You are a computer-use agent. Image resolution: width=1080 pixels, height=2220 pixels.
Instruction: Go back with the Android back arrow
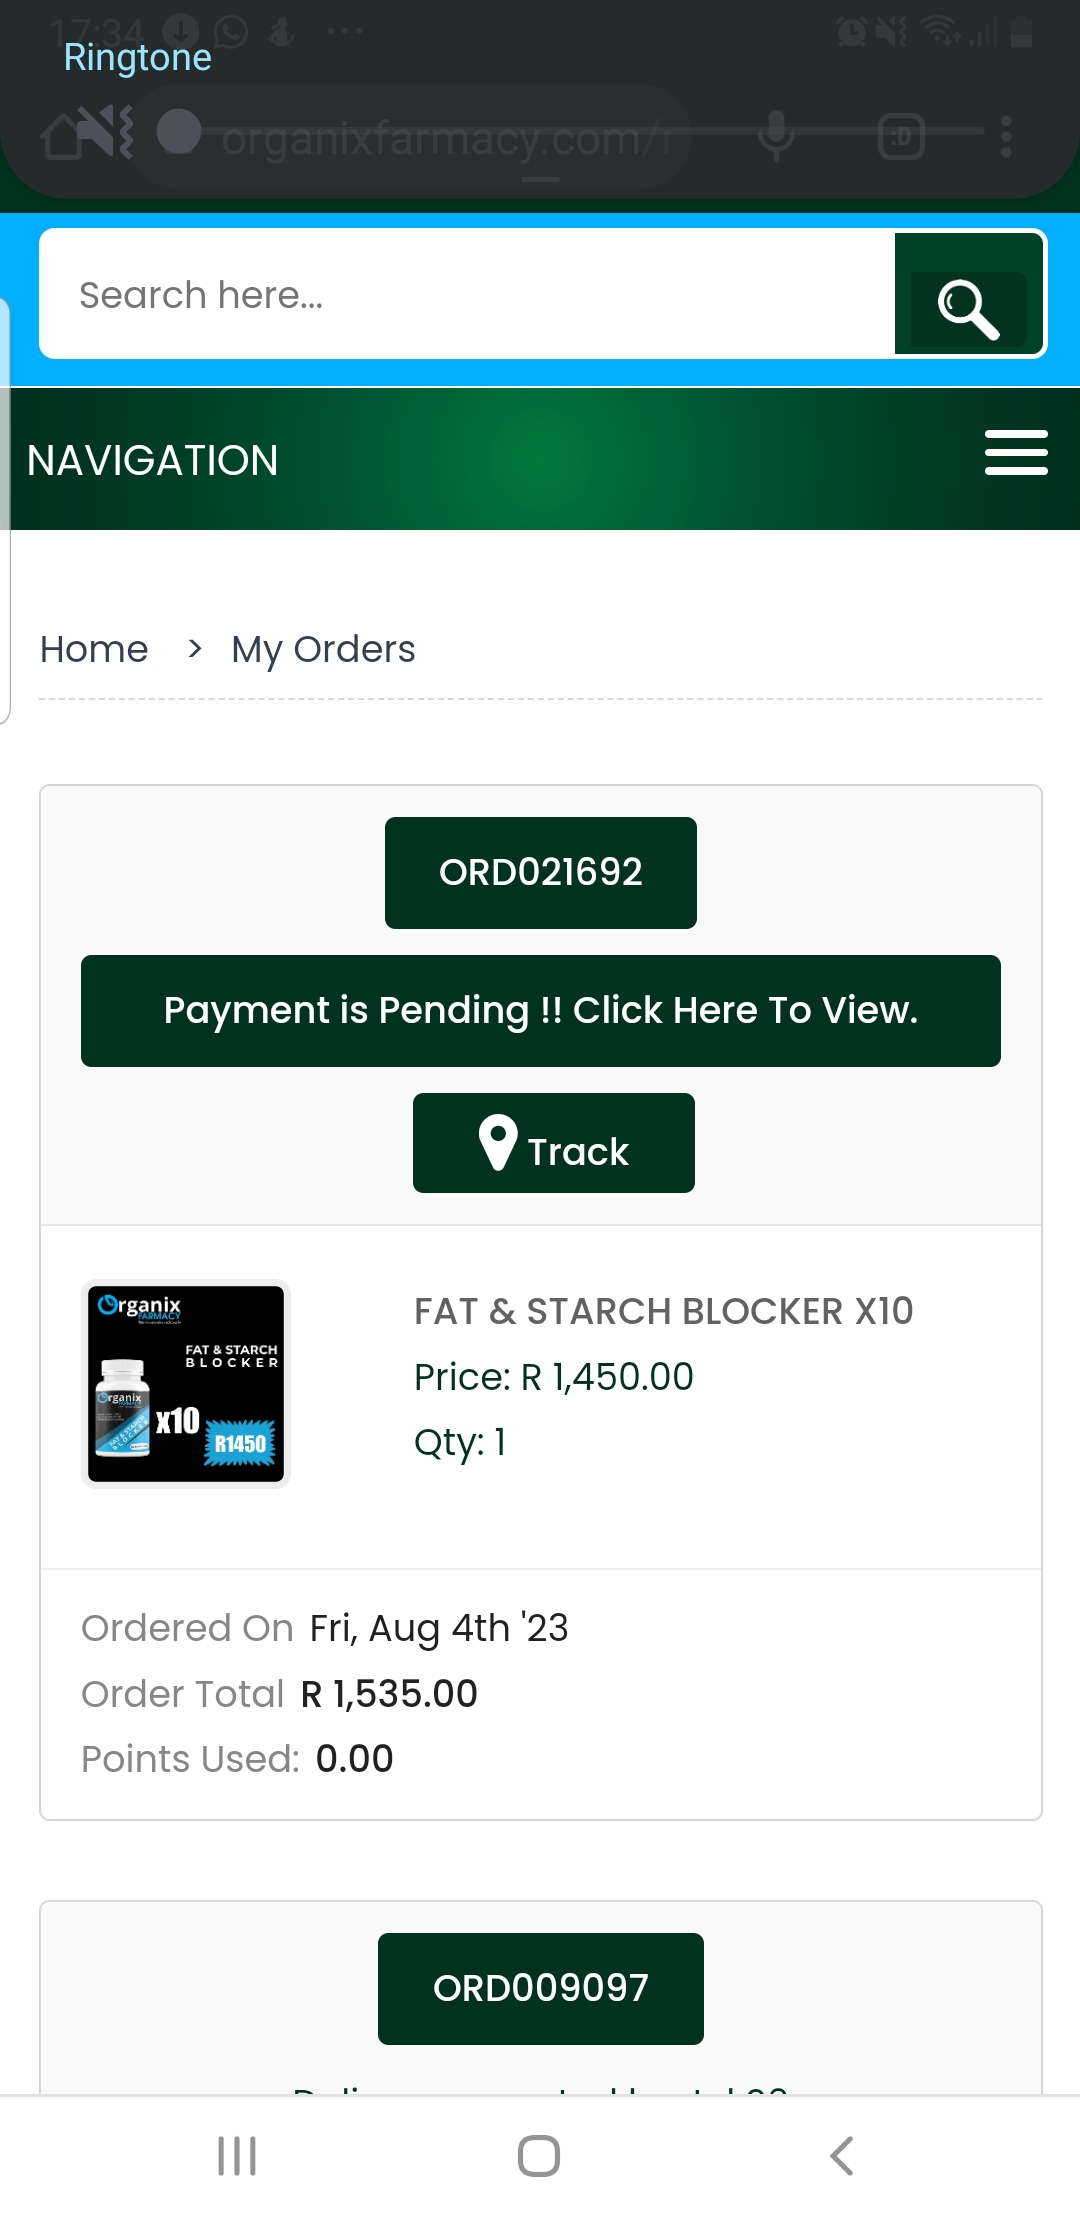(x=842, y=2156)
